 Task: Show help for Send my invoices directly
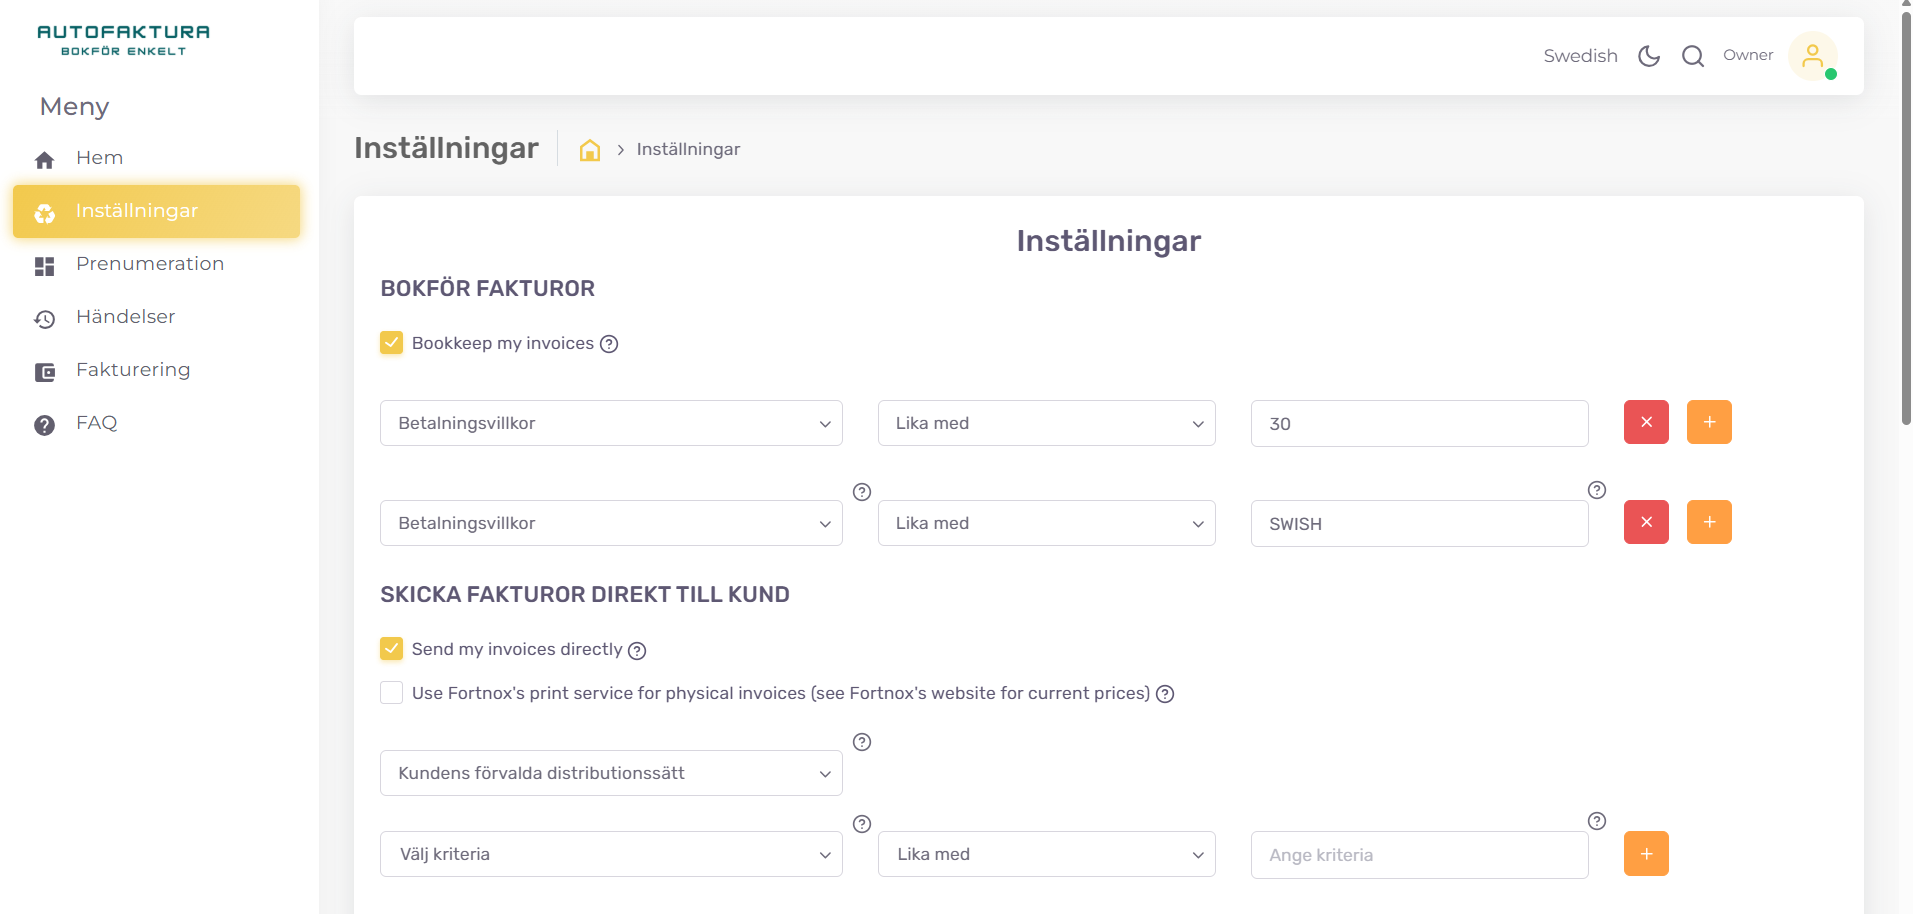[x=637, y=651]
